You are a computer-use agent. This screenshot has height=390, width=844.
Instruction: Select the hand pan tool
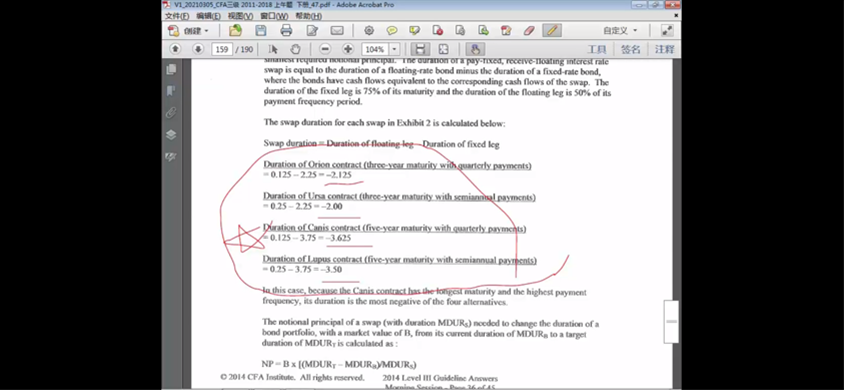point(295,49)
